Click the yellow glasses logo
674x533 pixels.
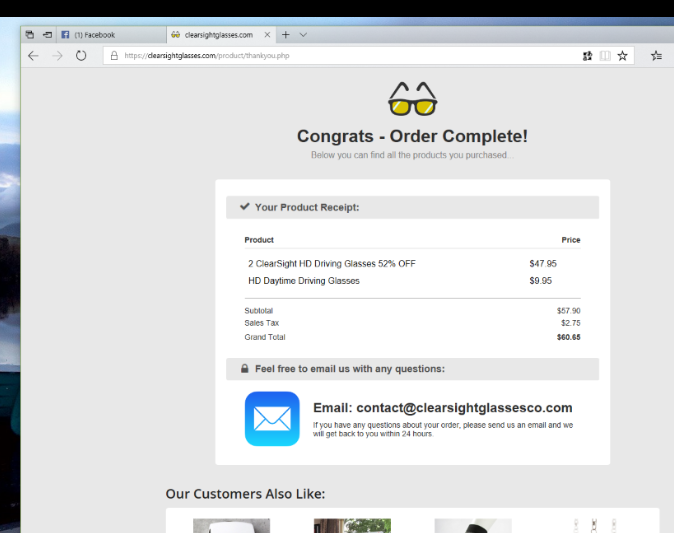coord(413,99)
